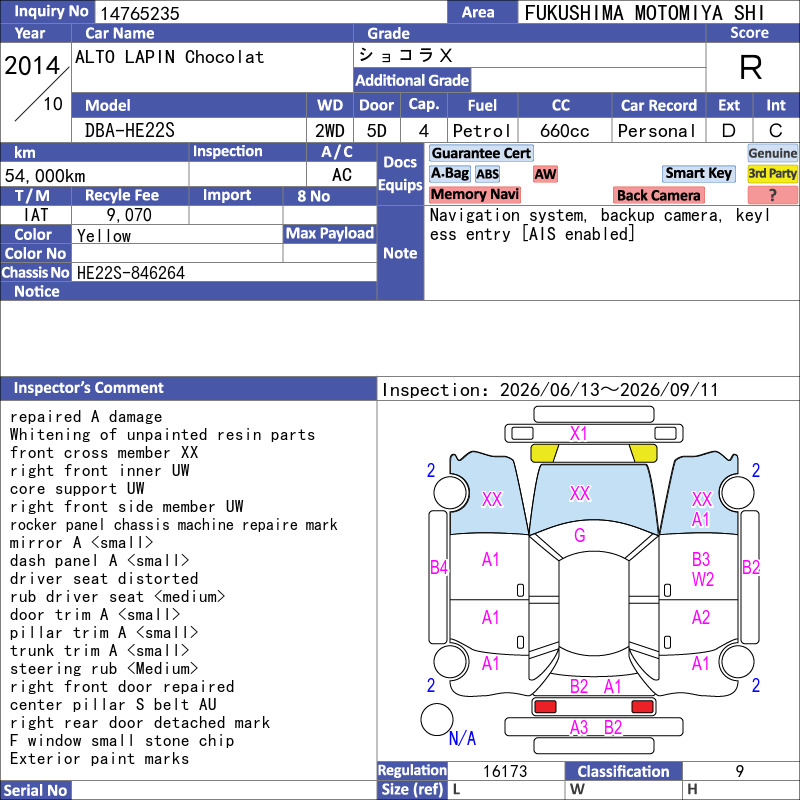
Task: Click the comment 'right front door repaired'
Action: (122, 686)
